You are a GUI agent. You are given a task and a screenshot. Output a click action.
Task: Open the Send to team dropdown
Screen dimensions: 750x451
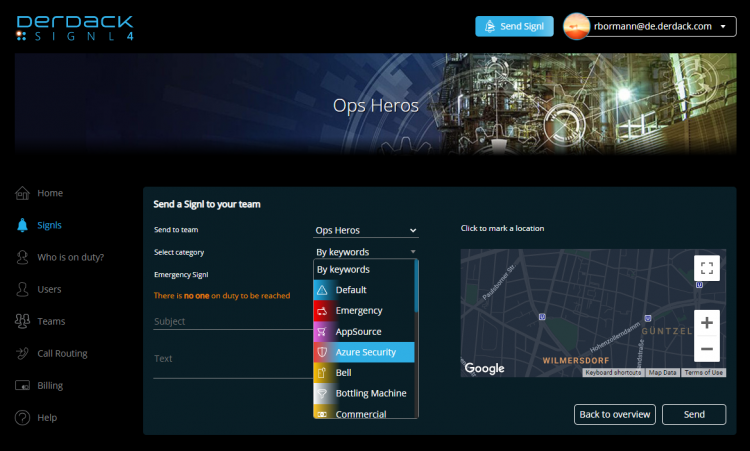coord(366,231)
